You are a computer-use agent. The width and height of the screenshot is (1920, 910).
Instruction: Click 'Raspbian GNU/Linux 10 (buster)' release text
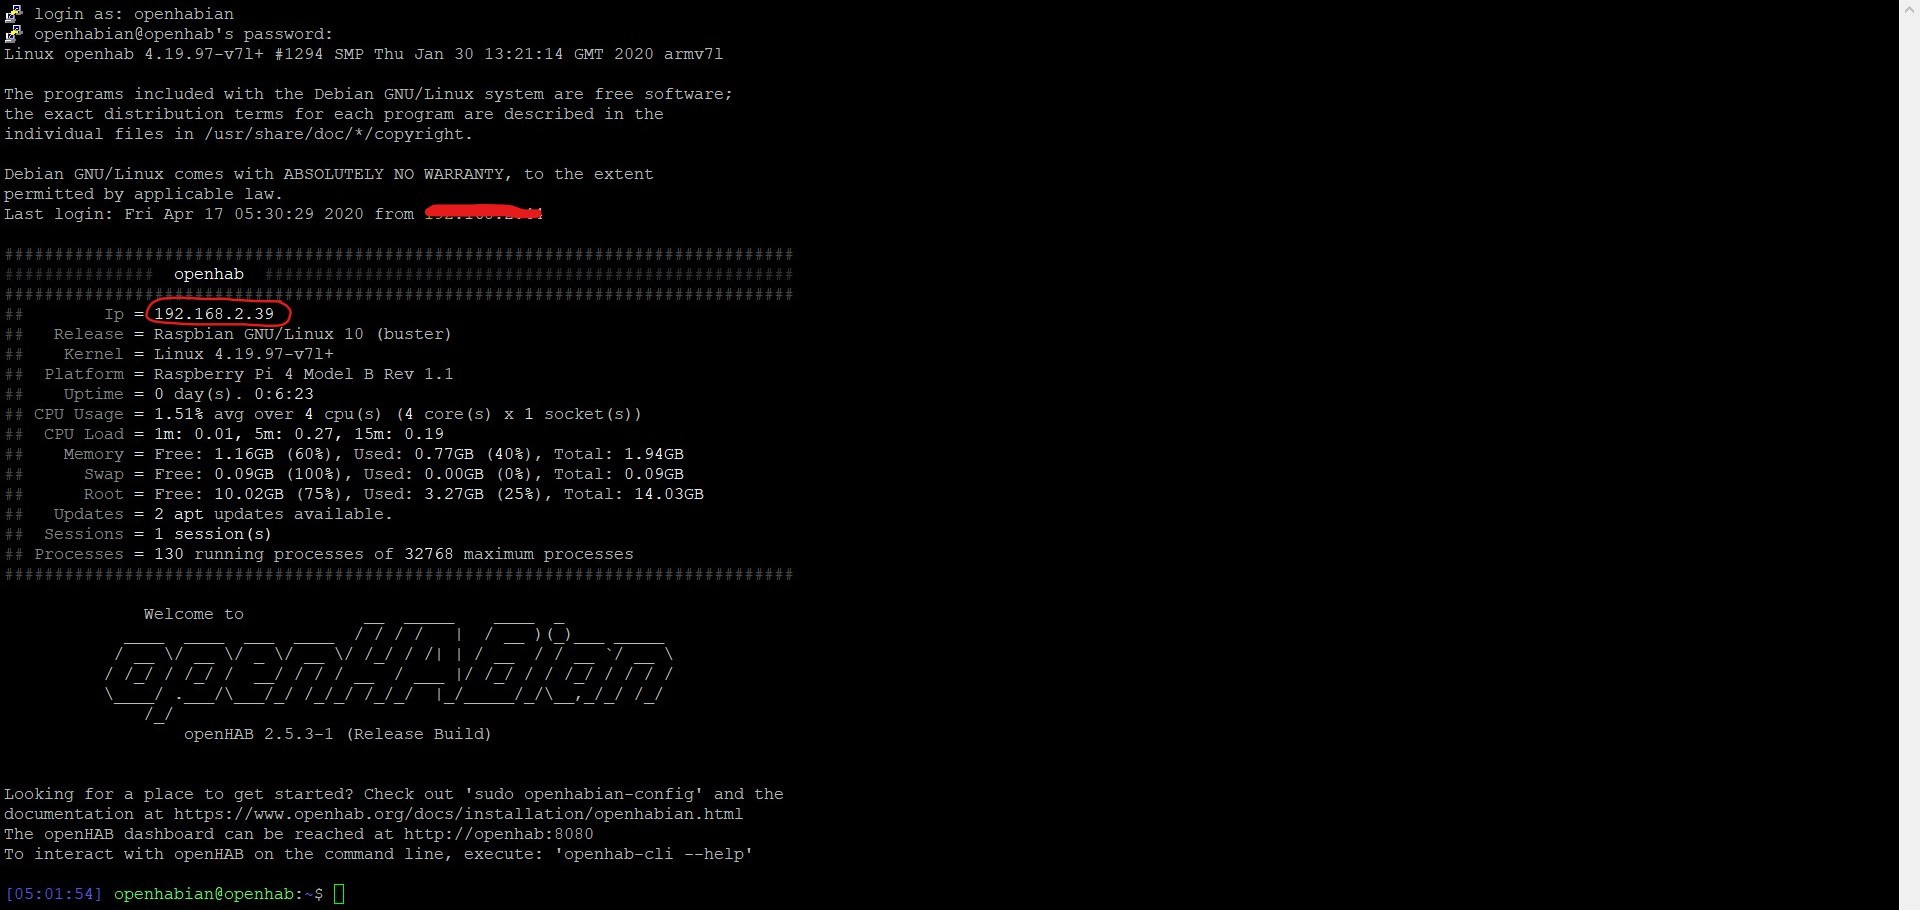click(x=303, y=334)
